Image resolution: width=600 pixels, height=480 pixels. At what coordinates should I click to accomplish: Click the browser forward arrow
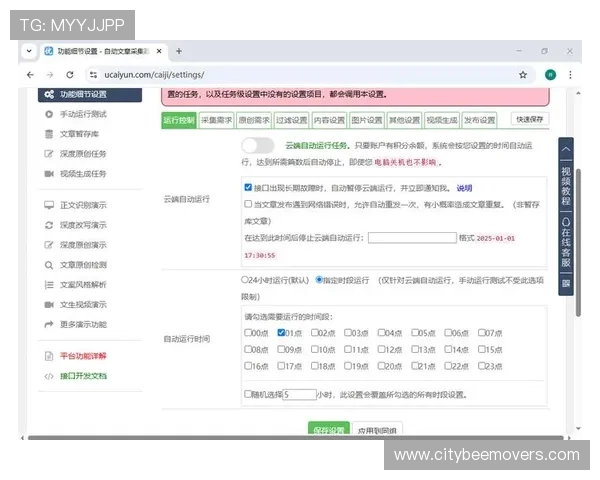pos(50,75)
